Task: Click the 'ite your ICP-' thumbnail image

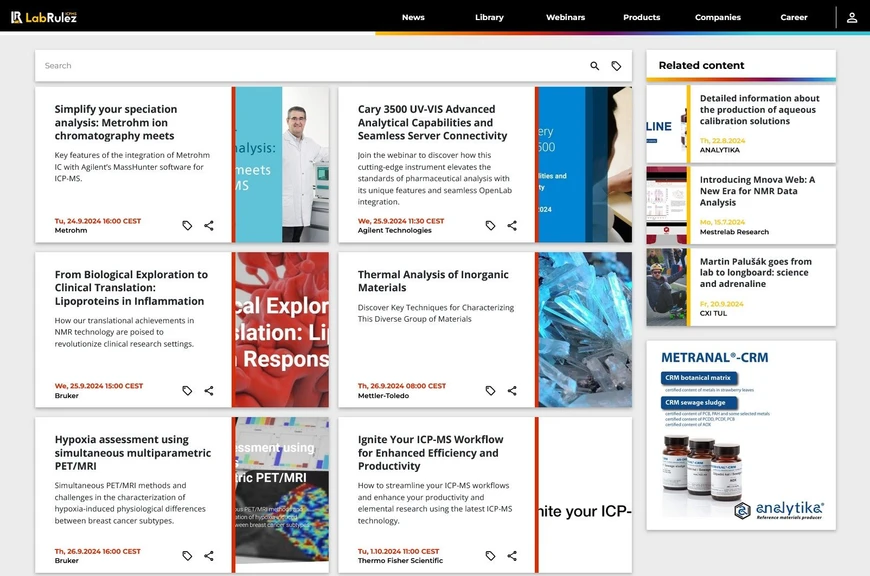Action: click(x=585, y=495)
